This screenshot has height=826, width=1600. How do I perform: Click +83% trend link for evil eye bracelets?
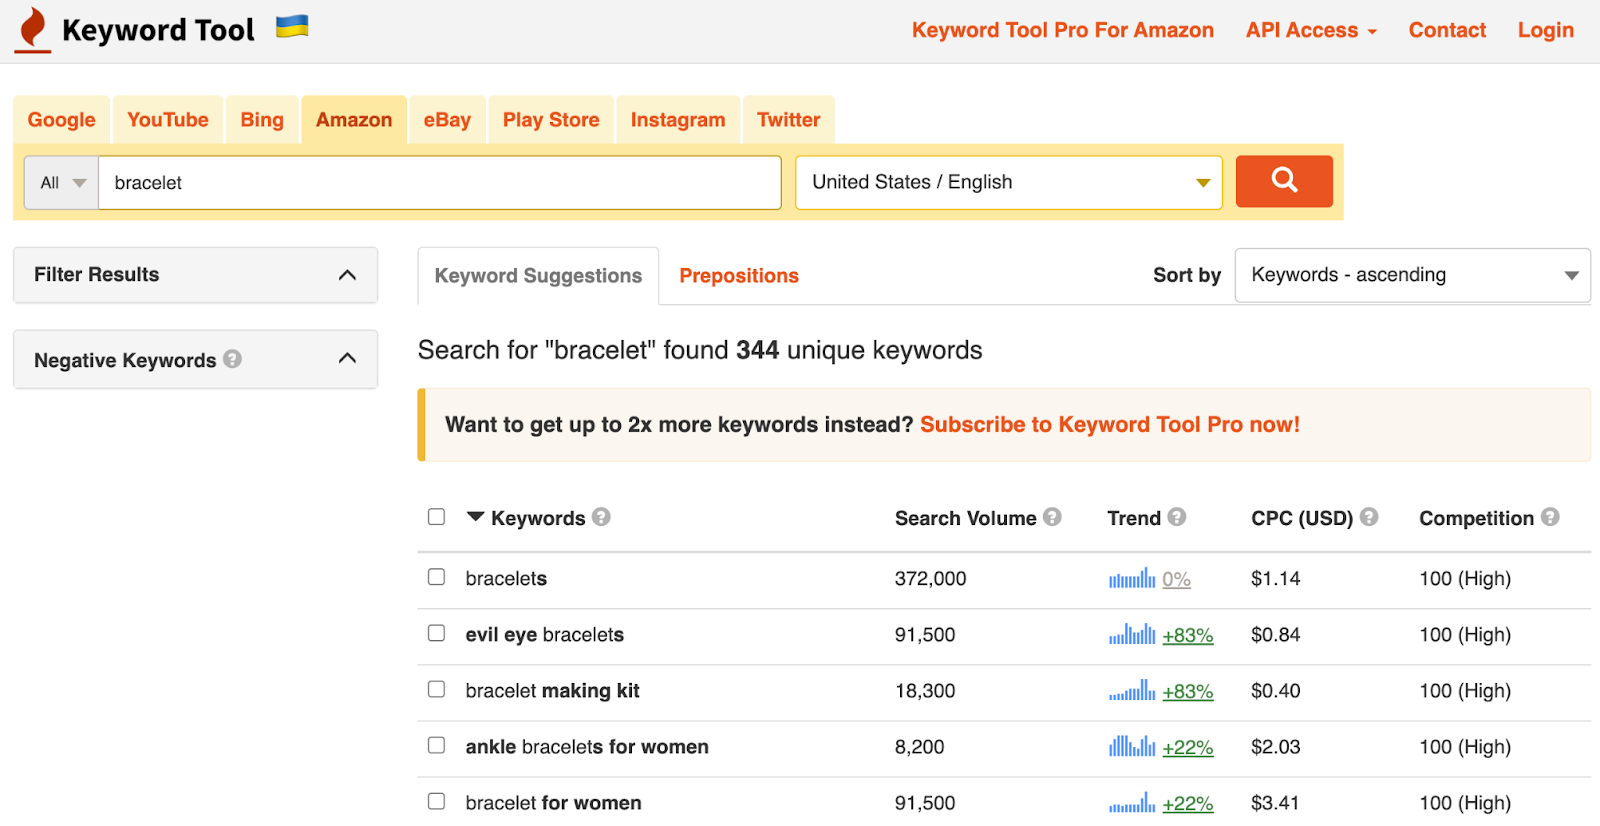click(1188, 635)
